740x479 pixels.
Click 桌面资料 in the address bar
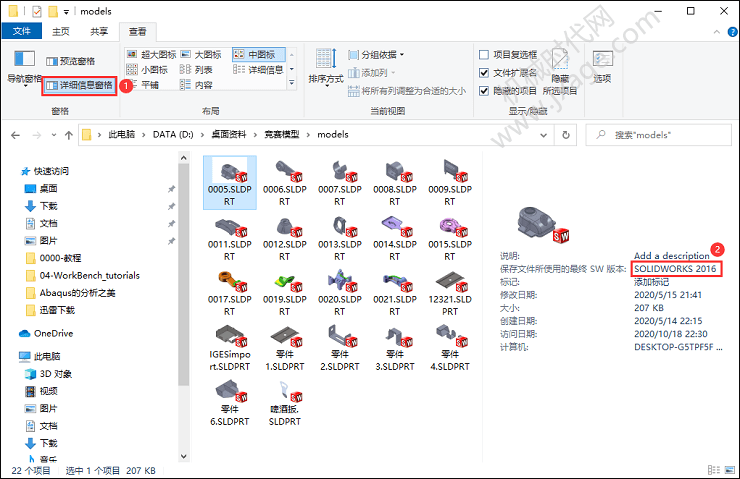point(229,134)
